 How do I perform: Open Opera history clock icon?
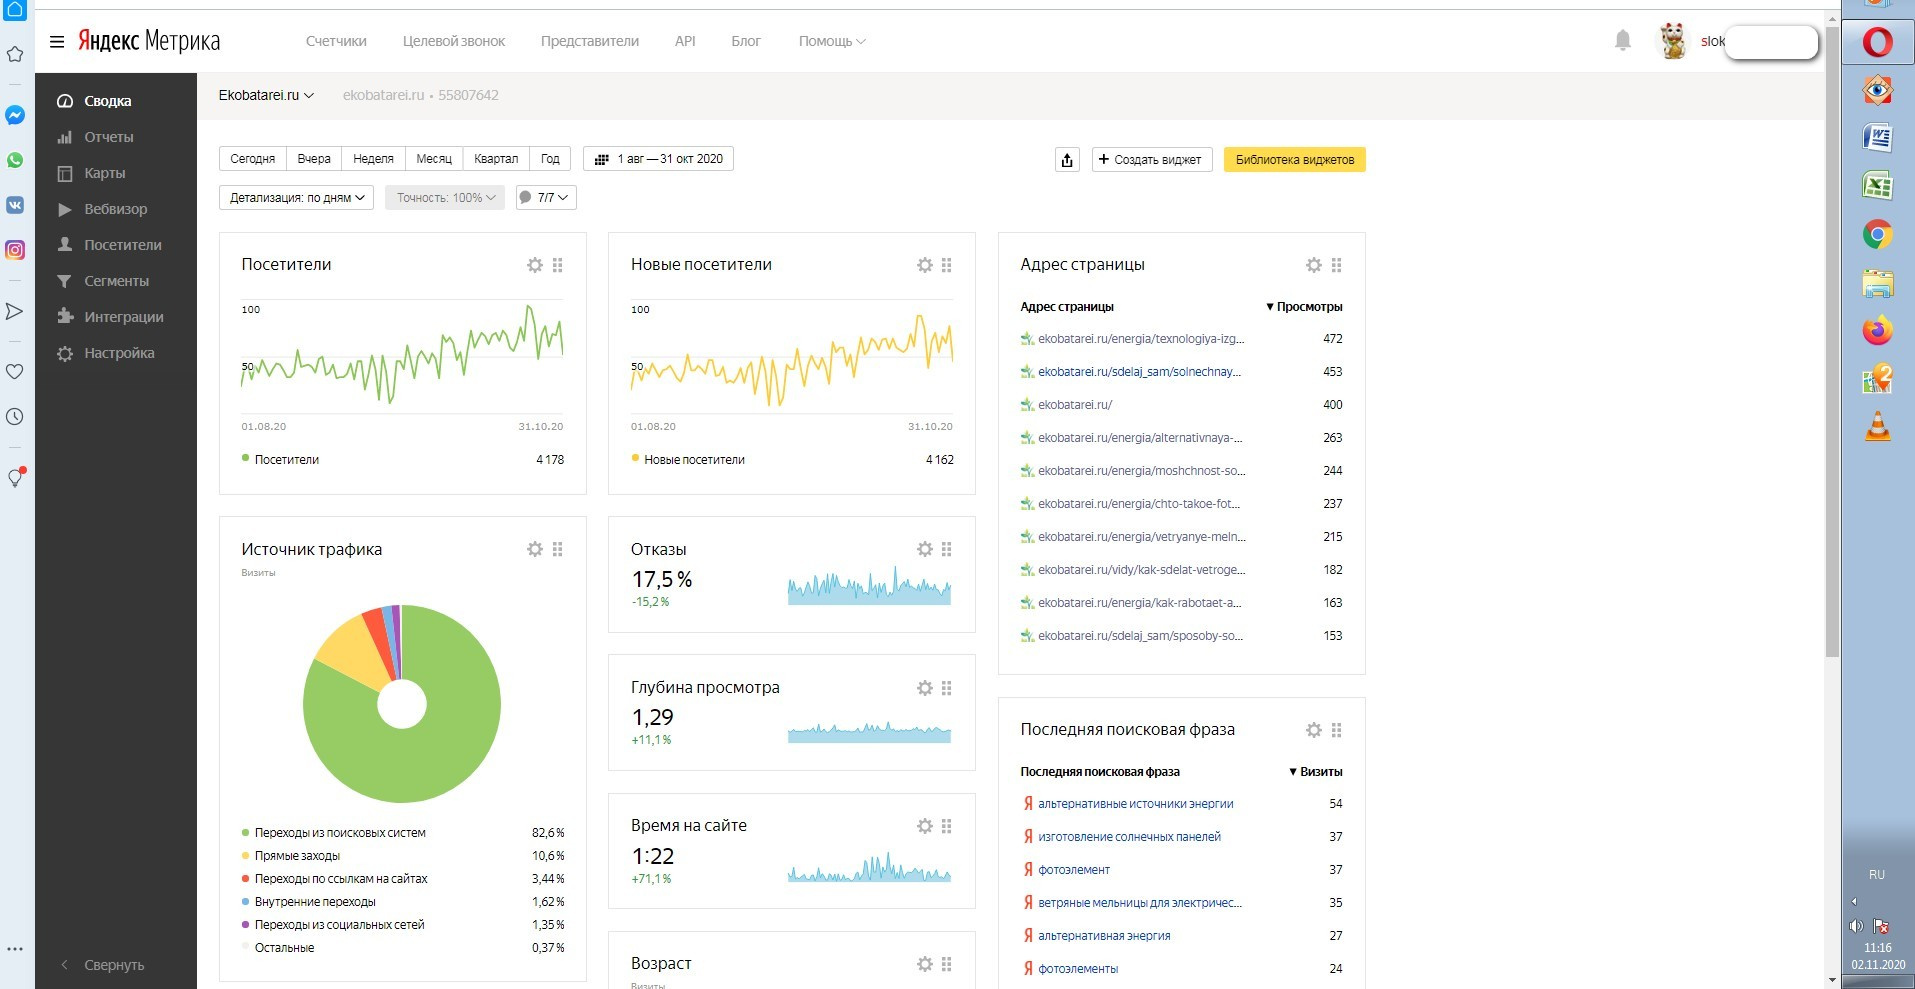(x=15, y=417)
